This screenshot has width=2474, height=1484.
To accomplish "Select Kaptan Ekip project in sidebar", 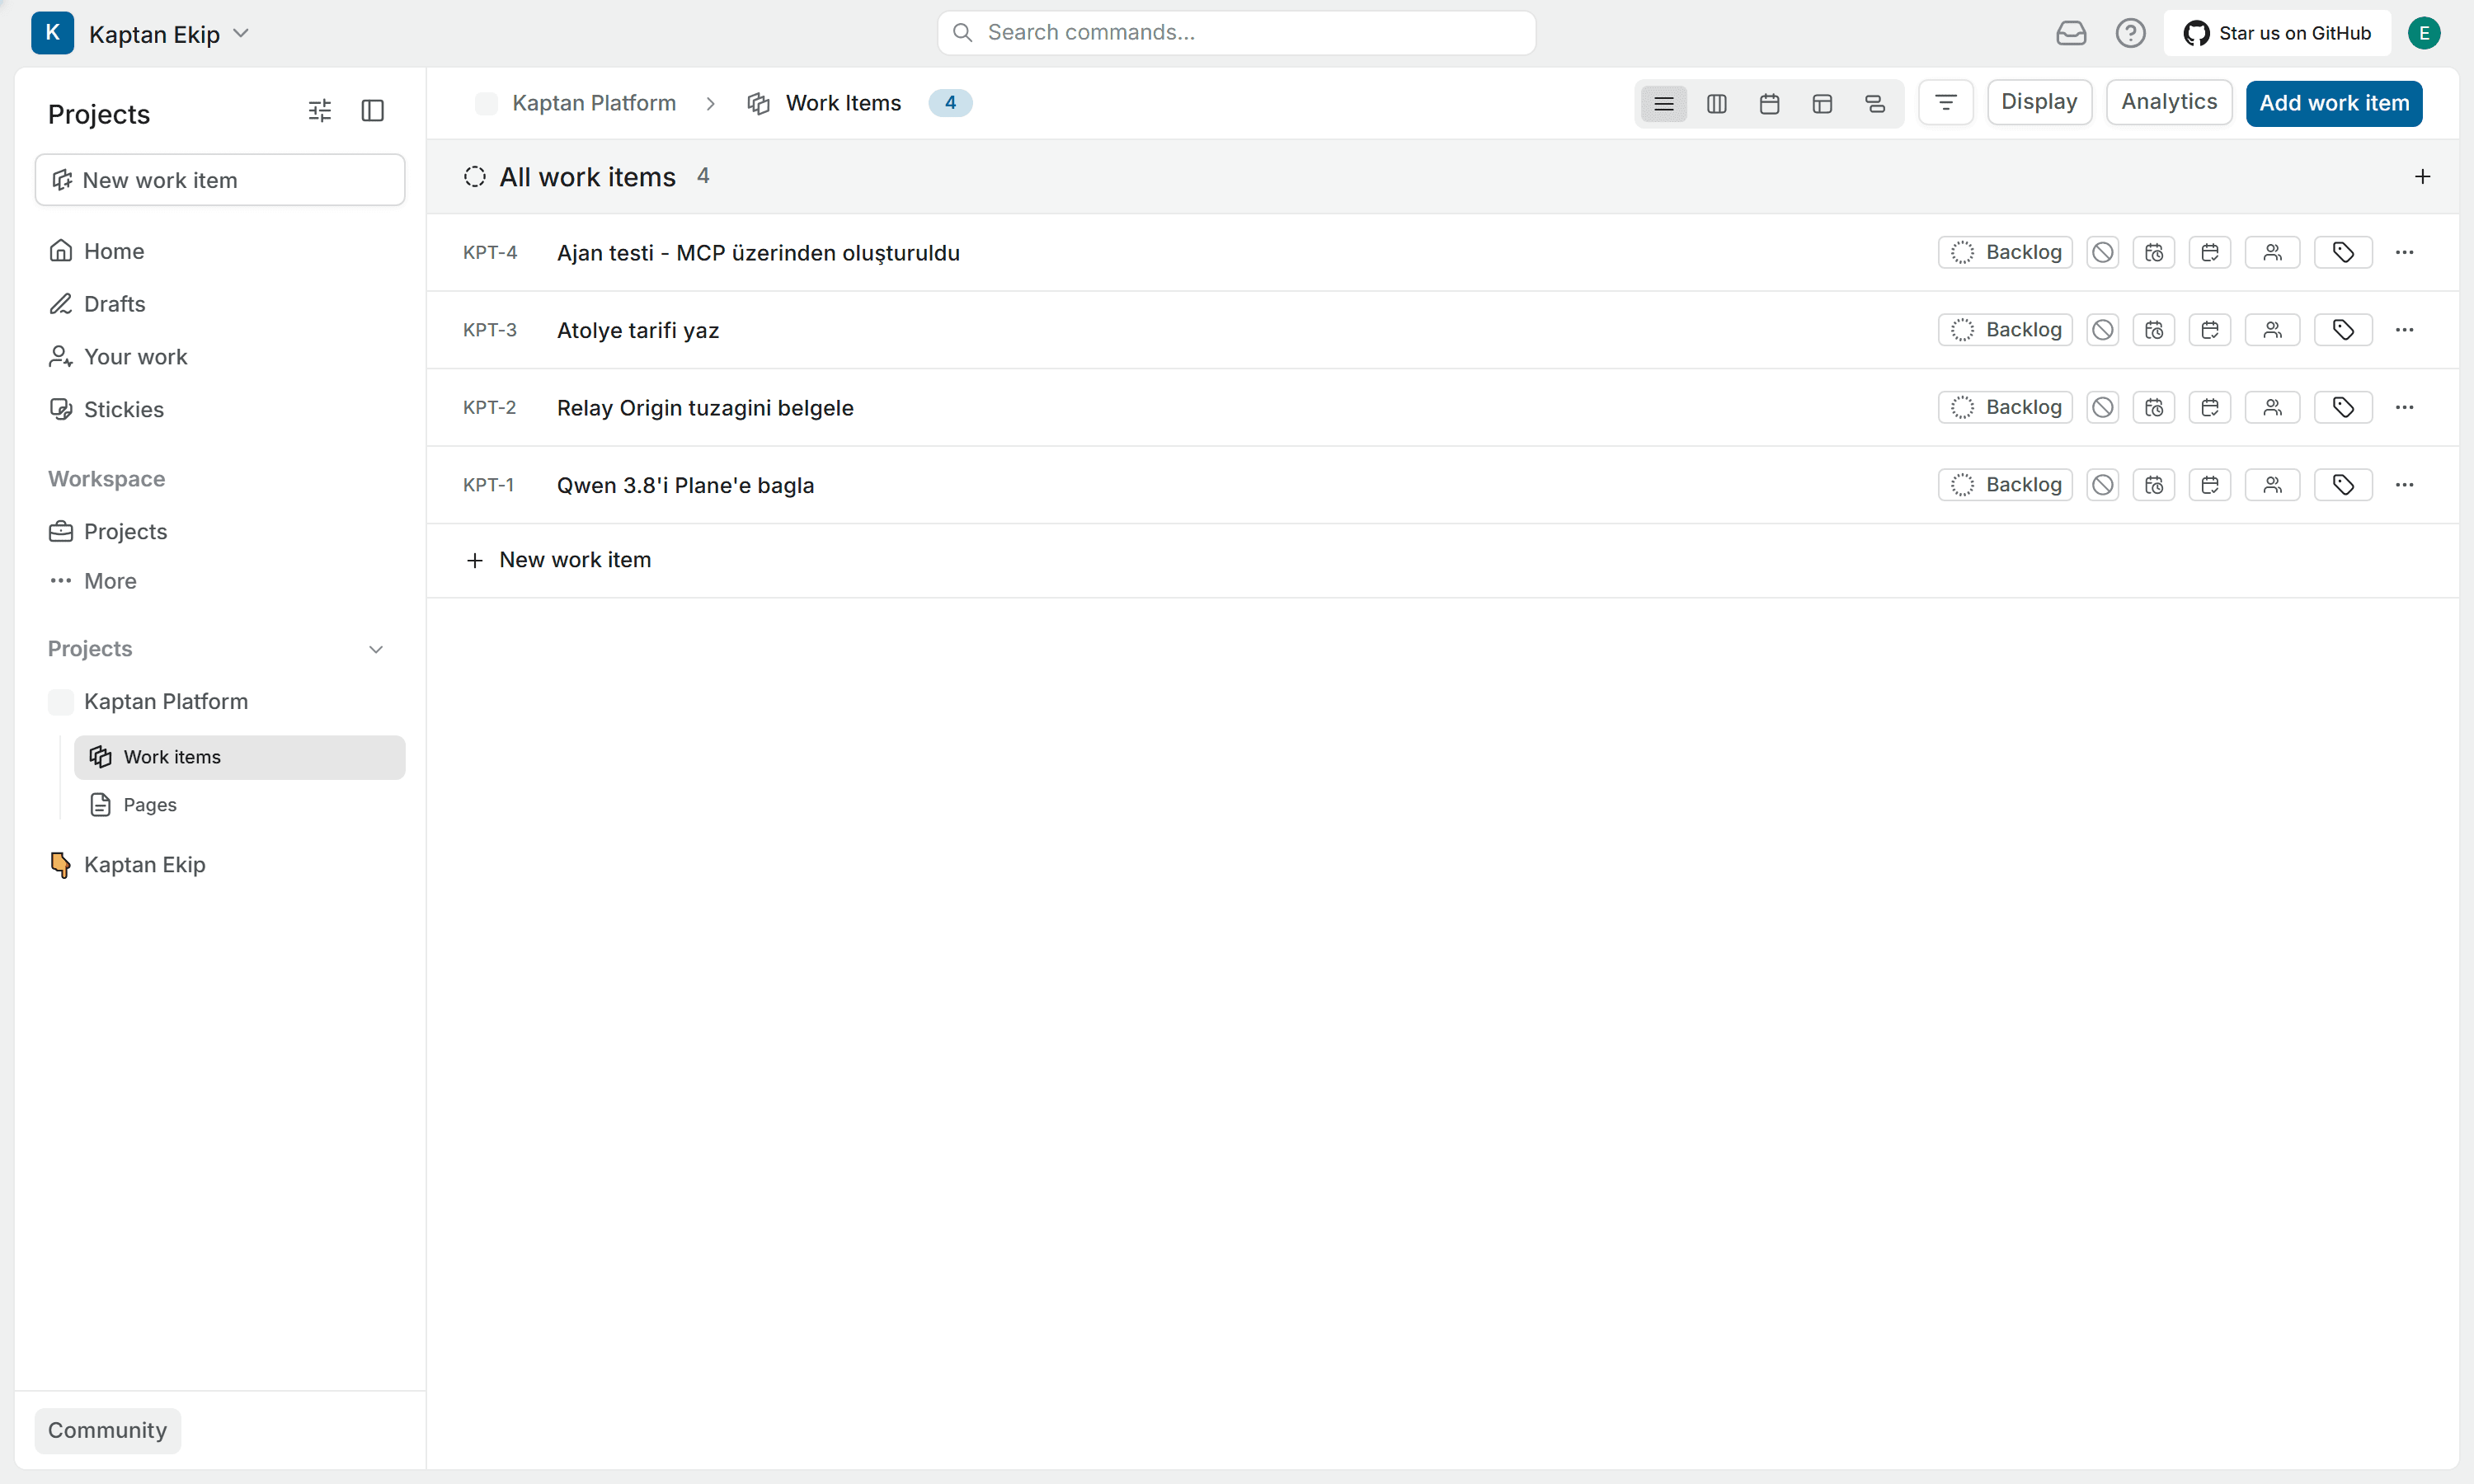I will pyautogui.click(x=219, y=865).
